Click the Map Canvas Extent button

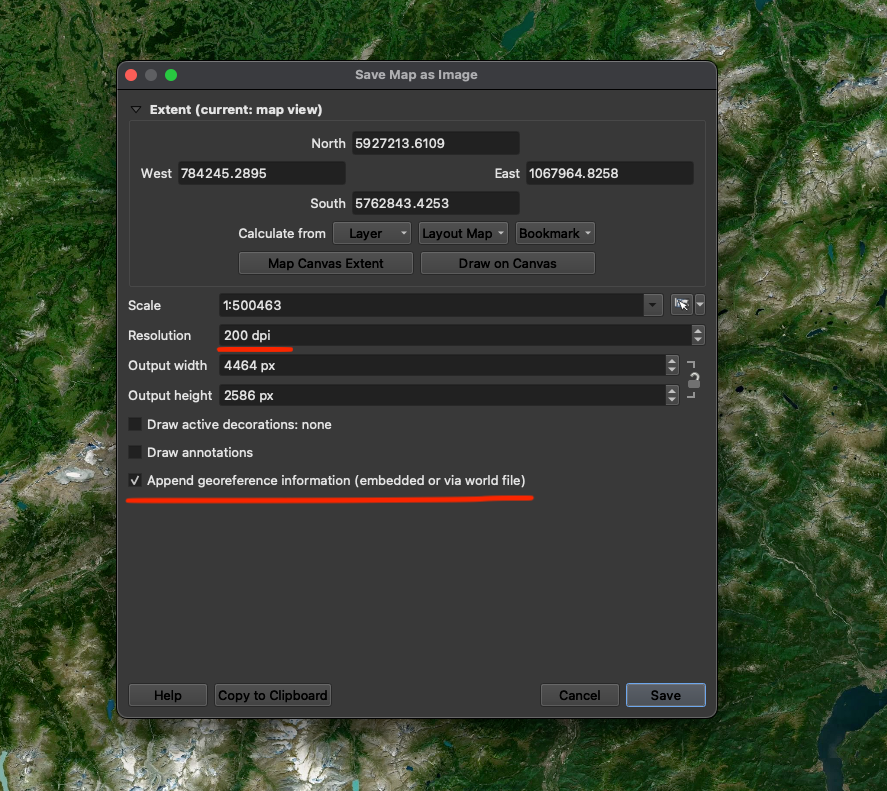point(326,263)
